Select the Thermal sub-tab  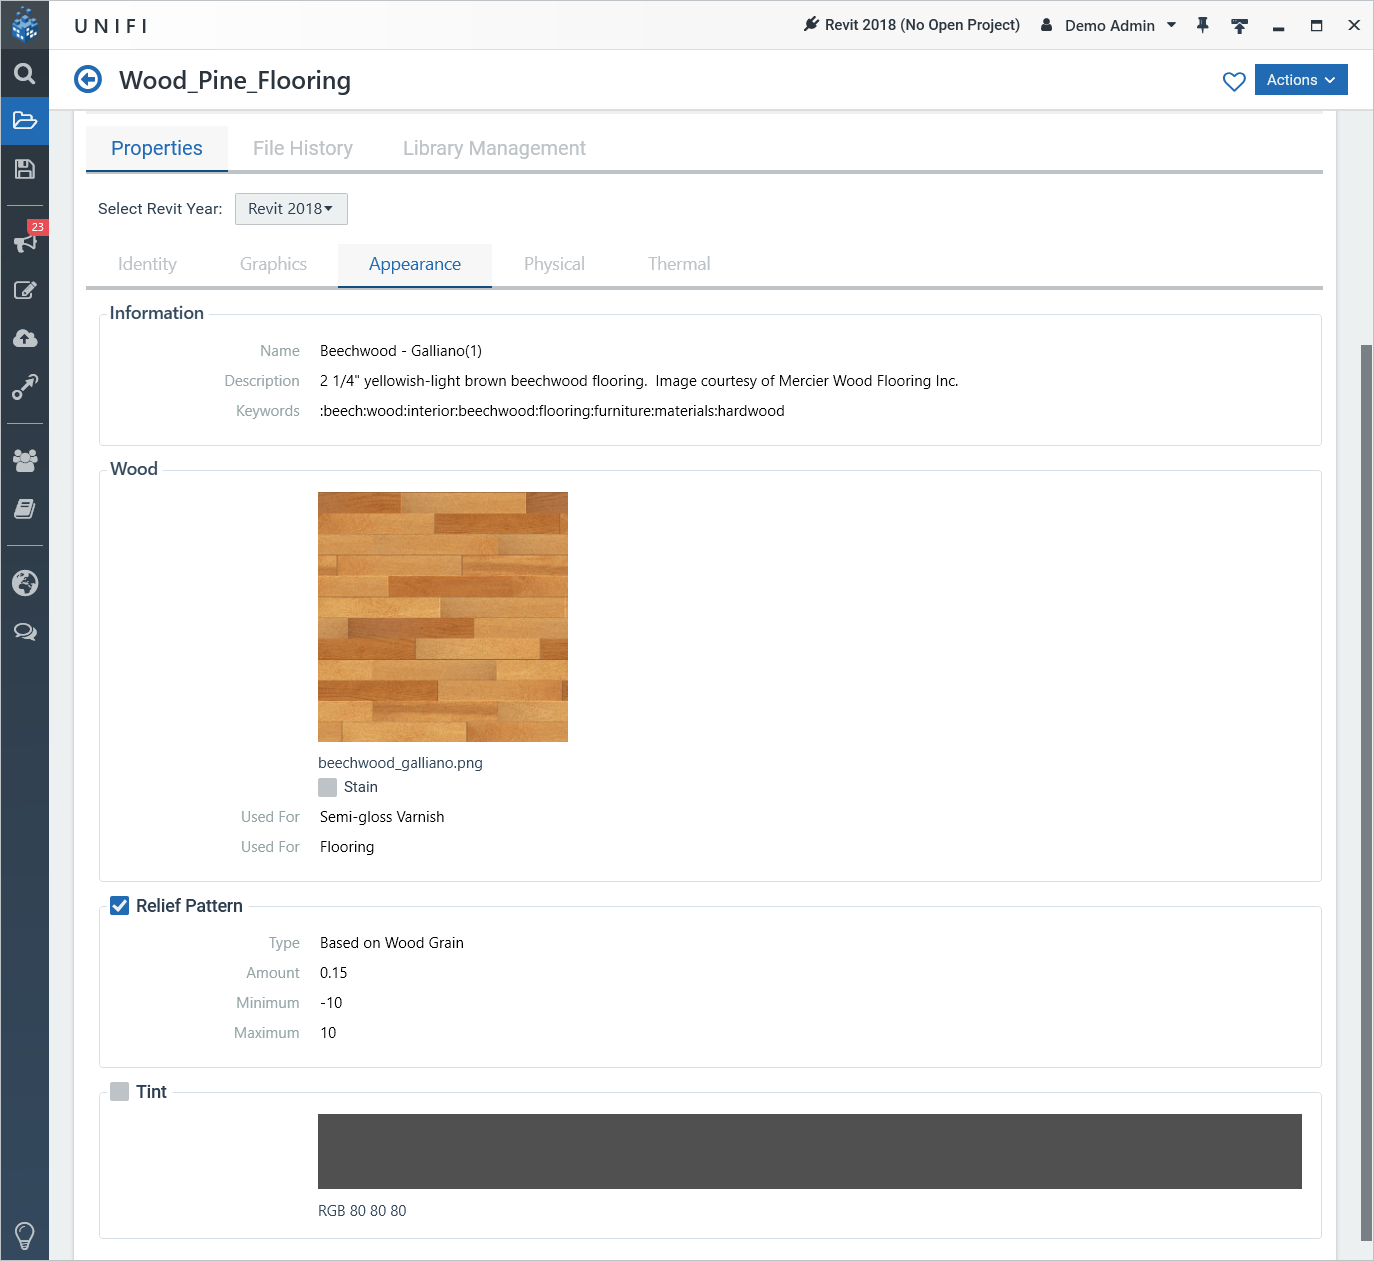[x=679, y=264]
